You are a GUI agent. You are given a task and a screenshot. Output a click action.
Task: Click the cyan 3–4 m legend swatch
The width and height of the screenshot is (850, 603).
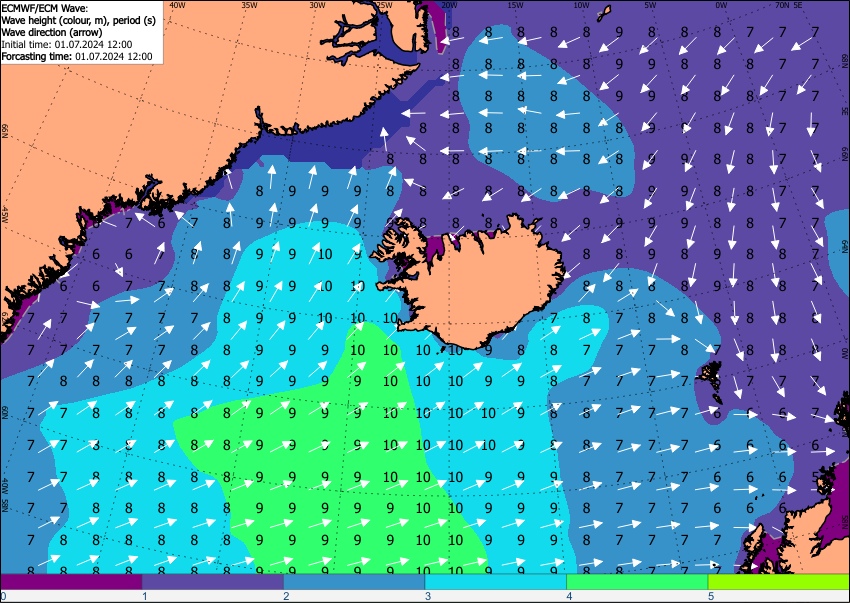[495, 582]
